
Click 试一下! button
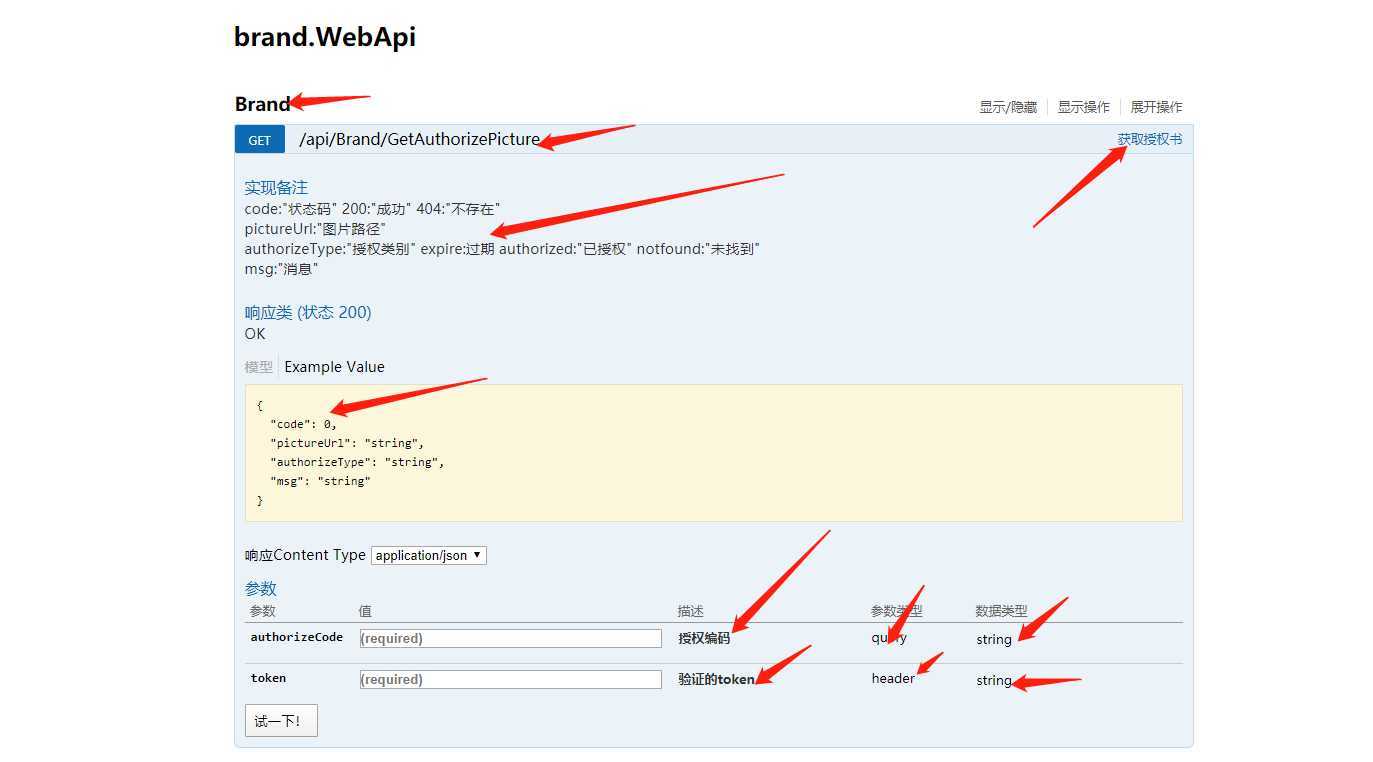click(281, 720)
